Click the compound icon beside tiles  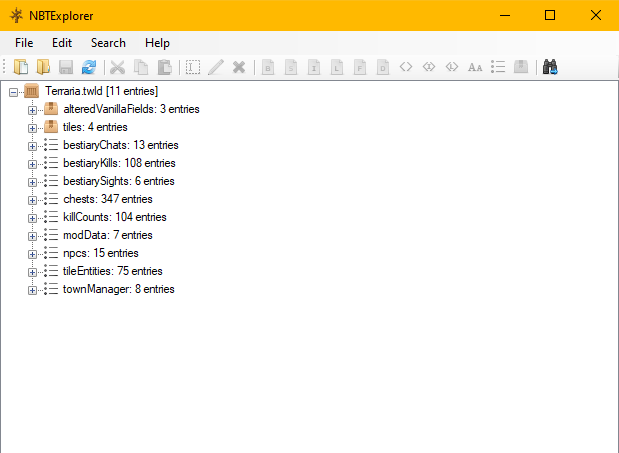[51, 127]
